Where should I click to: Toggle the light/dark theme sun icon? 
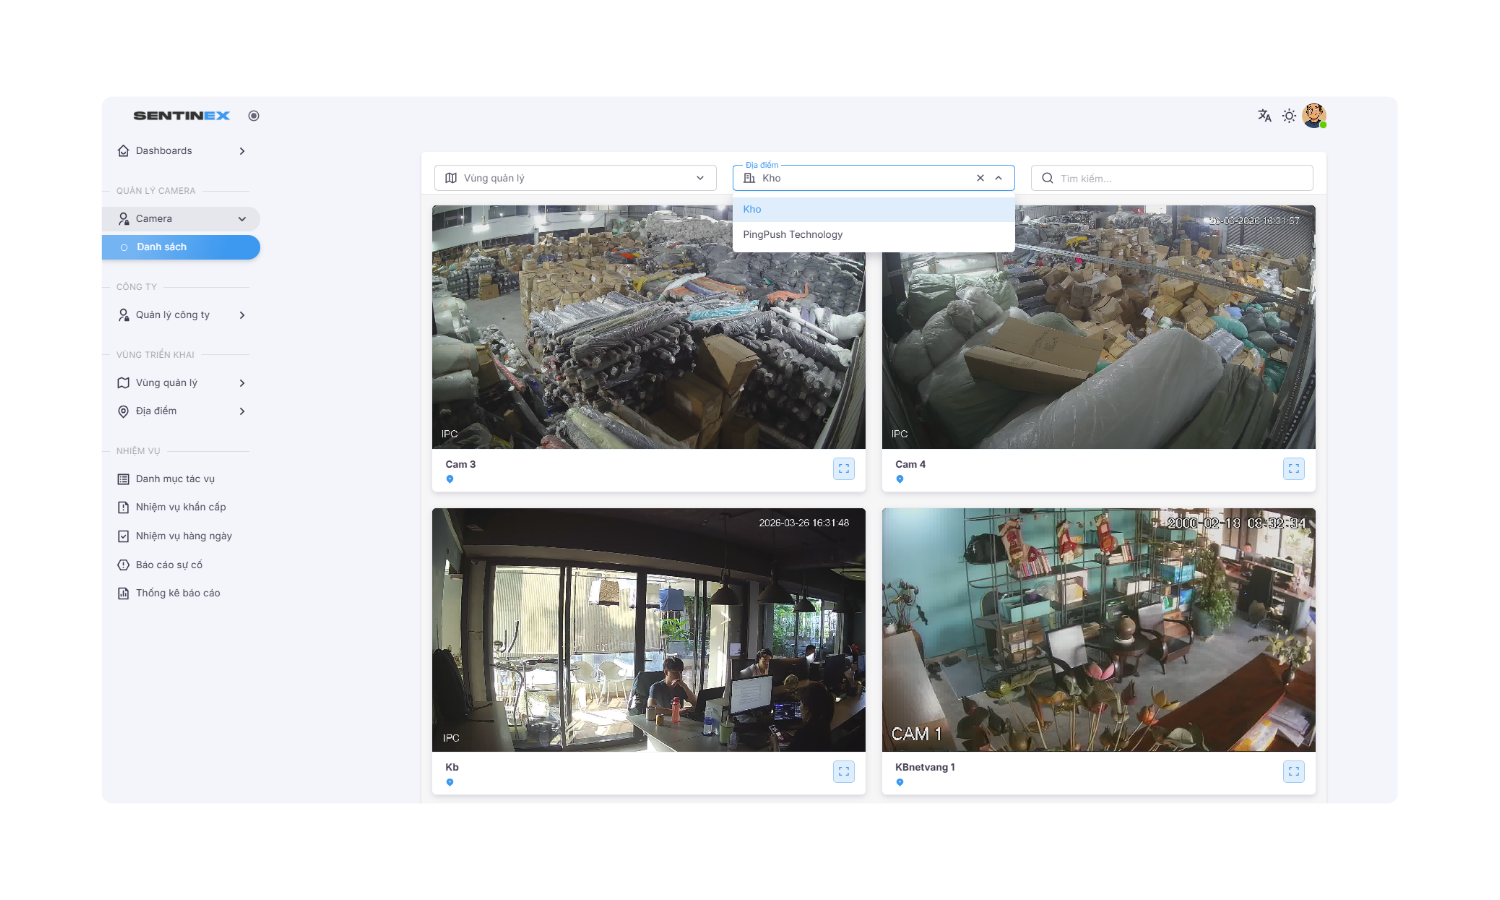click(x=1289, y=116)
